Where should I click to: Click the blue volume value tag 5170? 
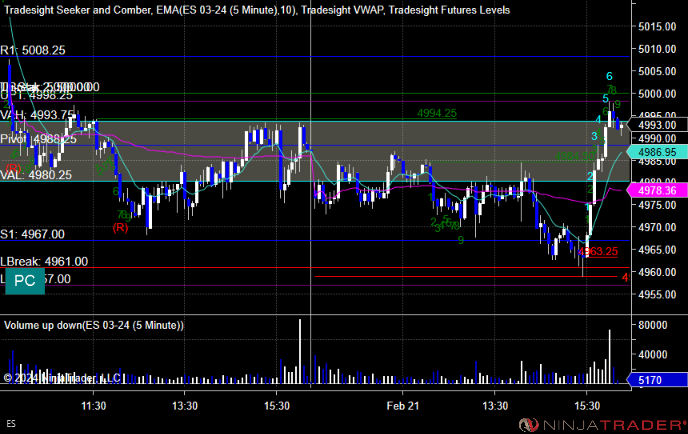point(657,380)
